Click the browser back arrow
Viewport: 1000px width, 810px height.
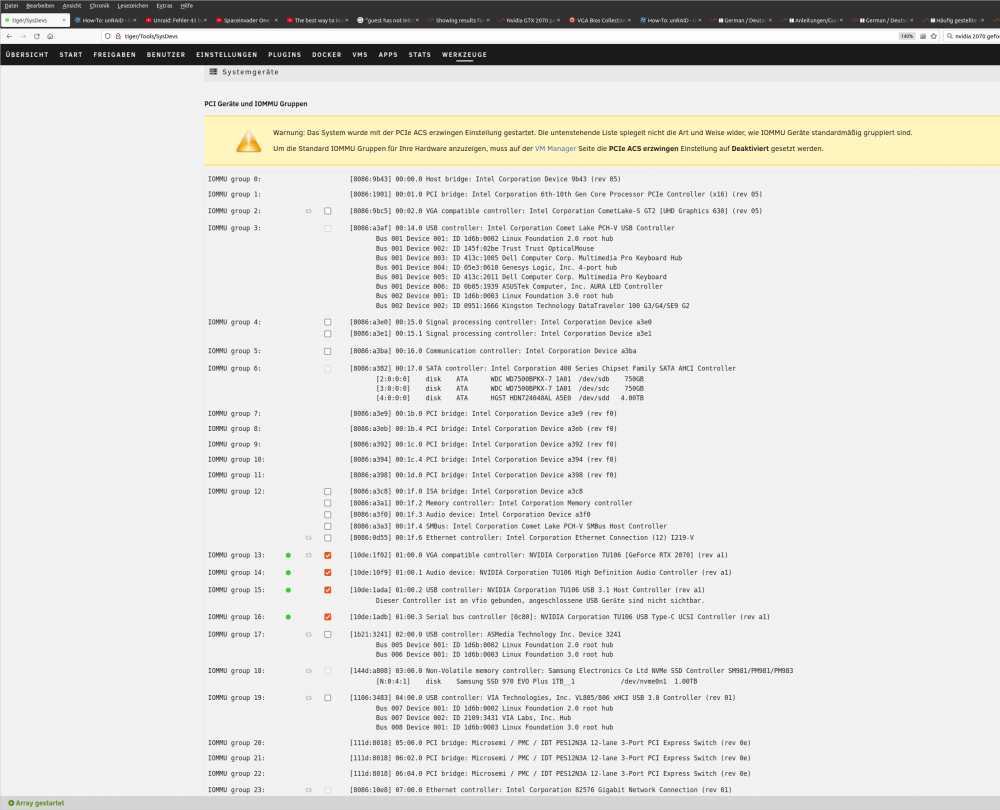pos(9,36)
